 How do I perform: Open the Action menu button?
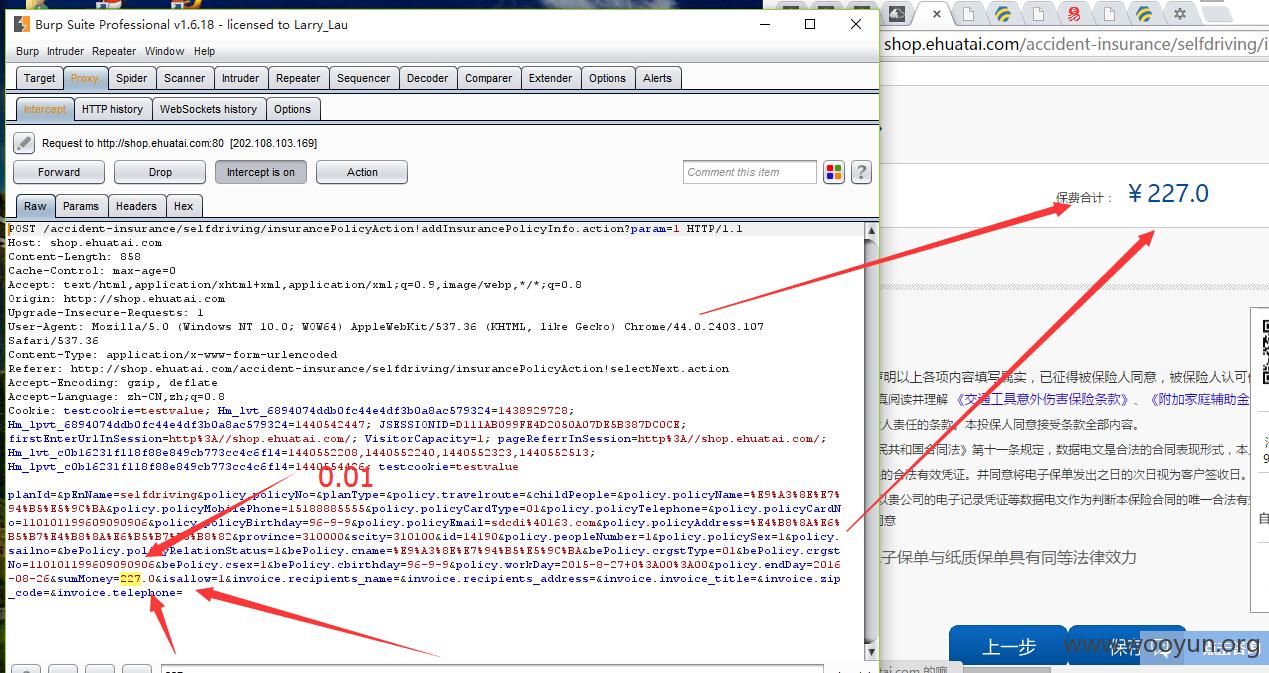pos(362,172)
